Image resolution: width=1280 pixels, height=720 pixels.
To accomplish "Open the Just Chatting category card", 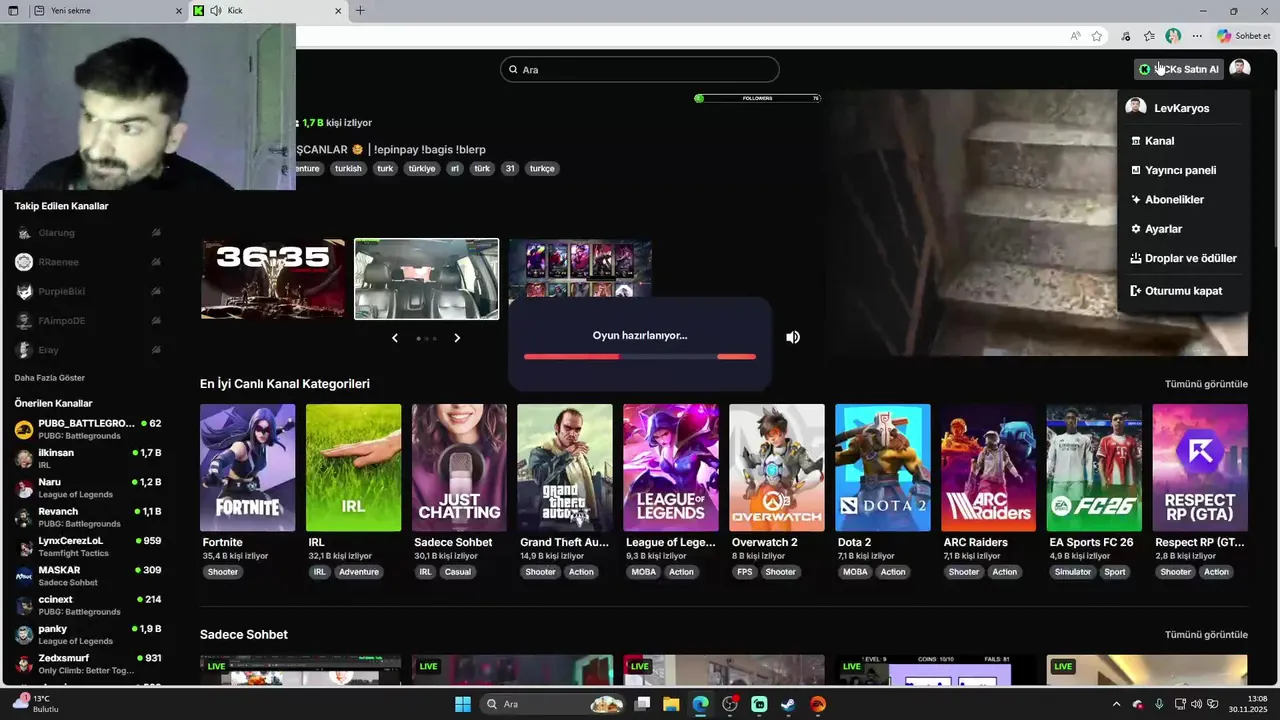I will point(460,468).
